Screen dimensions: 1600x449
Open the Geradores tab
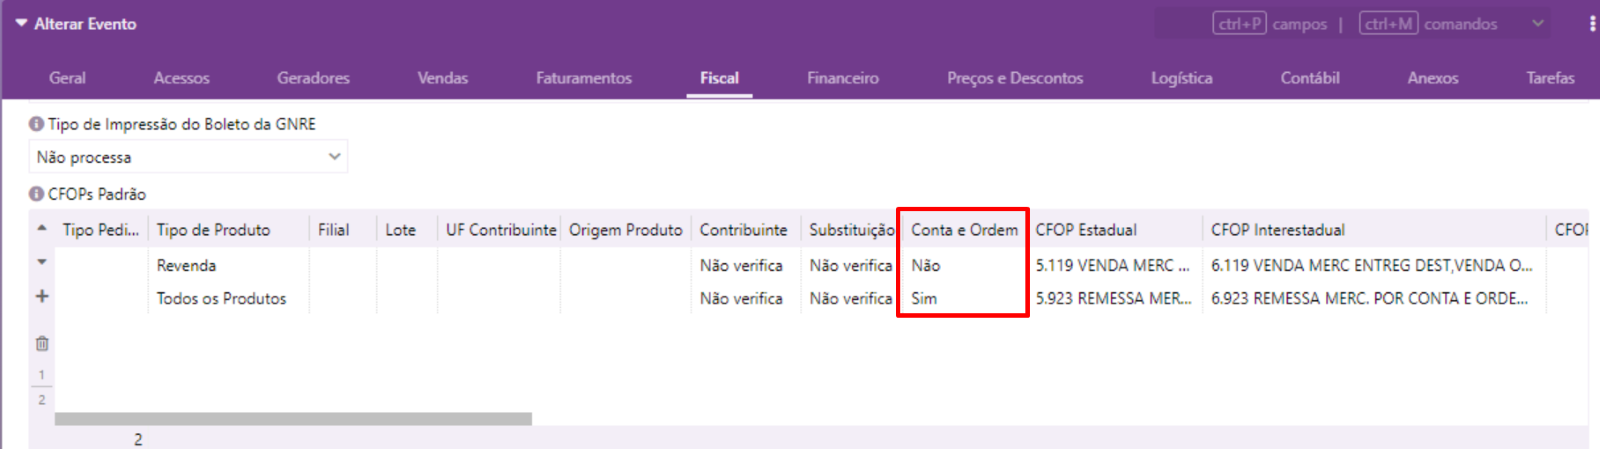click(313, 78)
